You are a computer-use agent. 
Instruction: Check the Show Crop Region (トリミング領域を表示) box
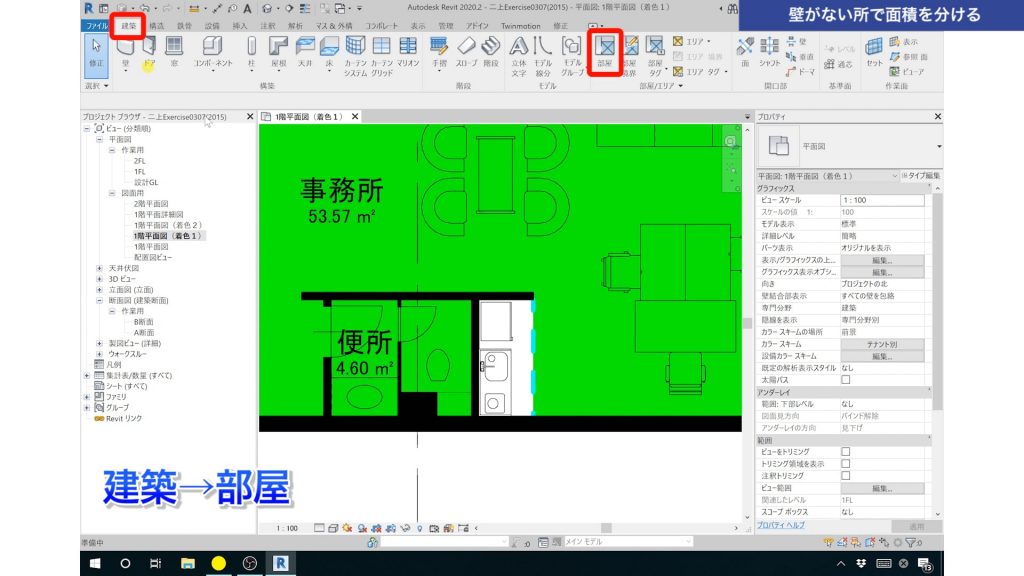point(847,463)
